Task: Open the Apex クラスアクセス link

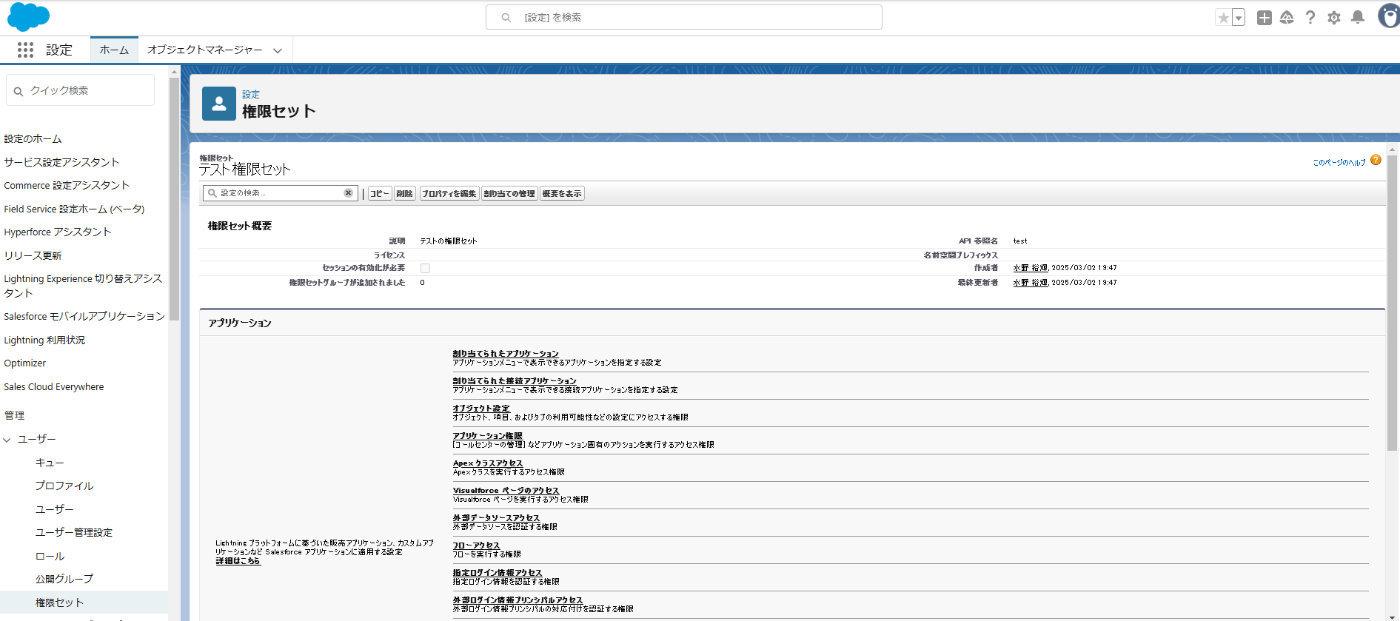Action: pos(488,463)
